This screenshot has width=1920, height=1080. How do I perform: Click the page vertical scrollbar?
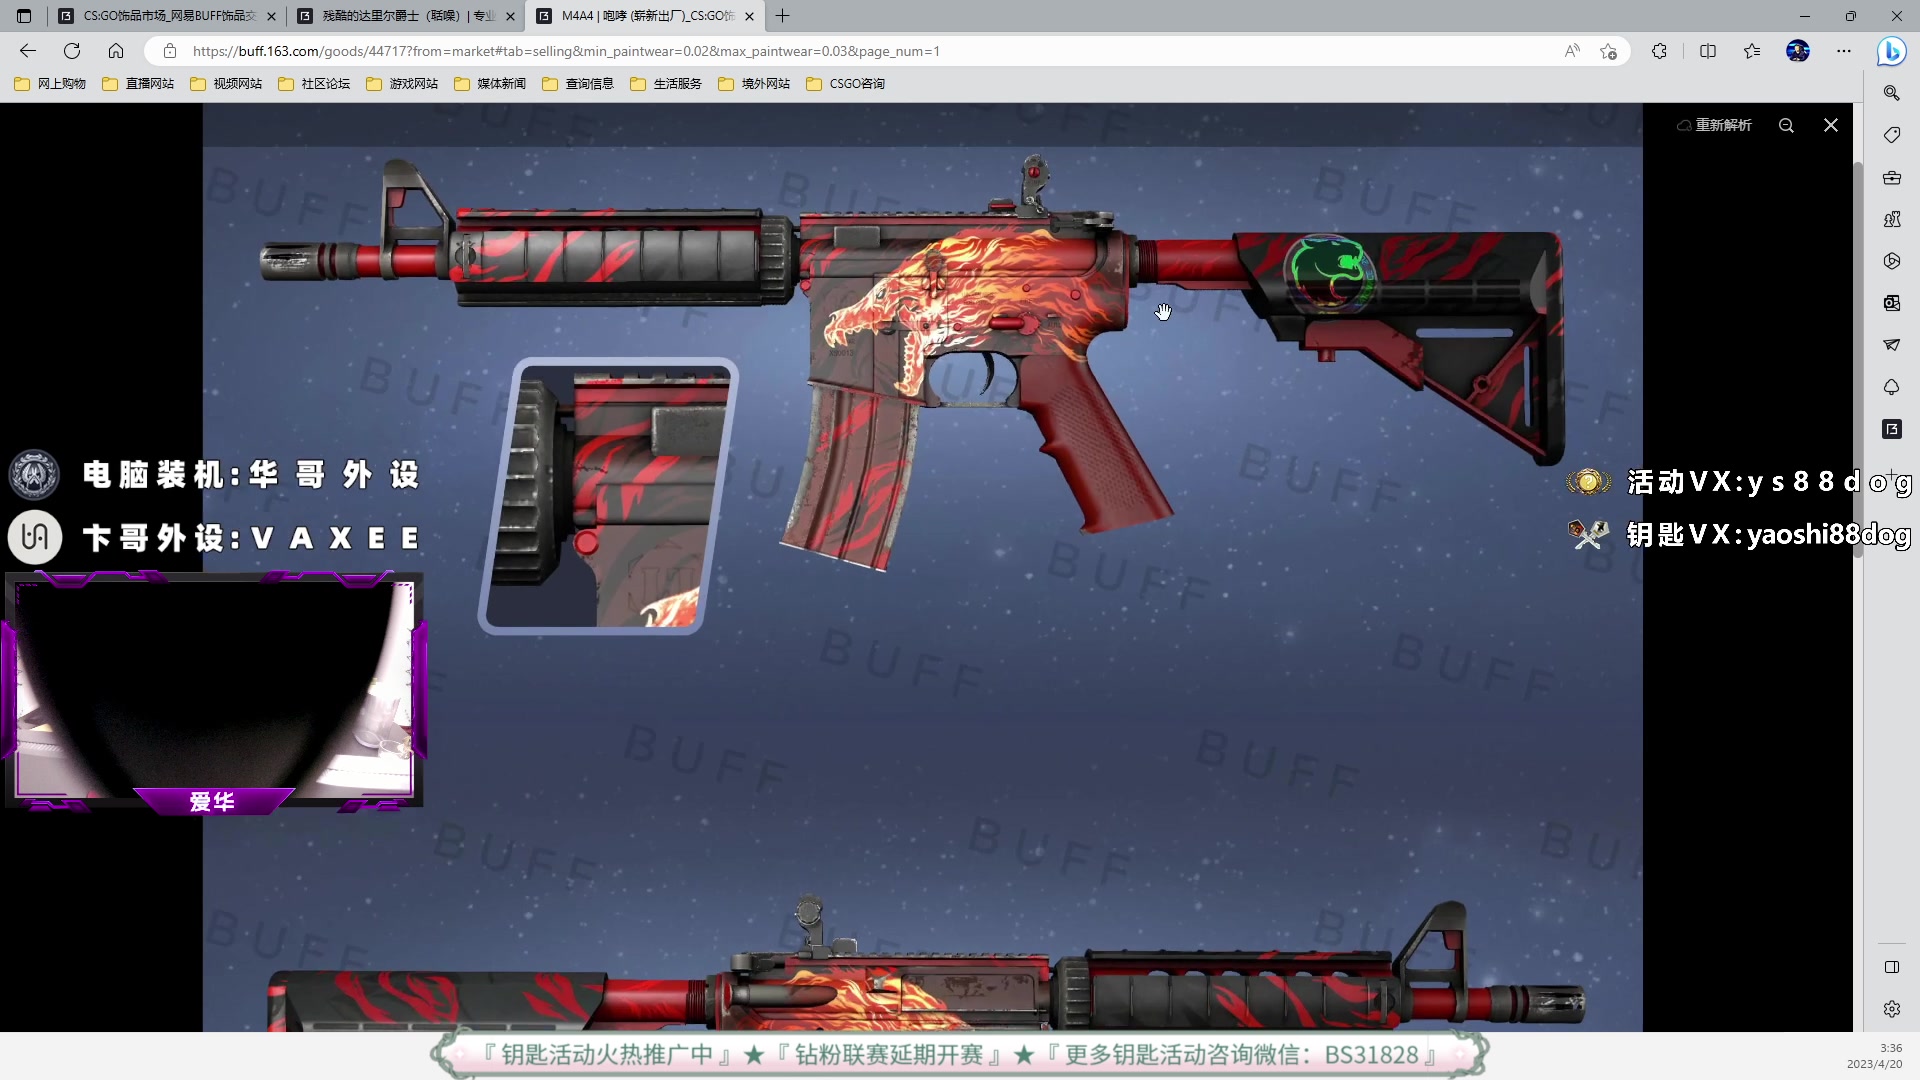[x=1858, y=360]
